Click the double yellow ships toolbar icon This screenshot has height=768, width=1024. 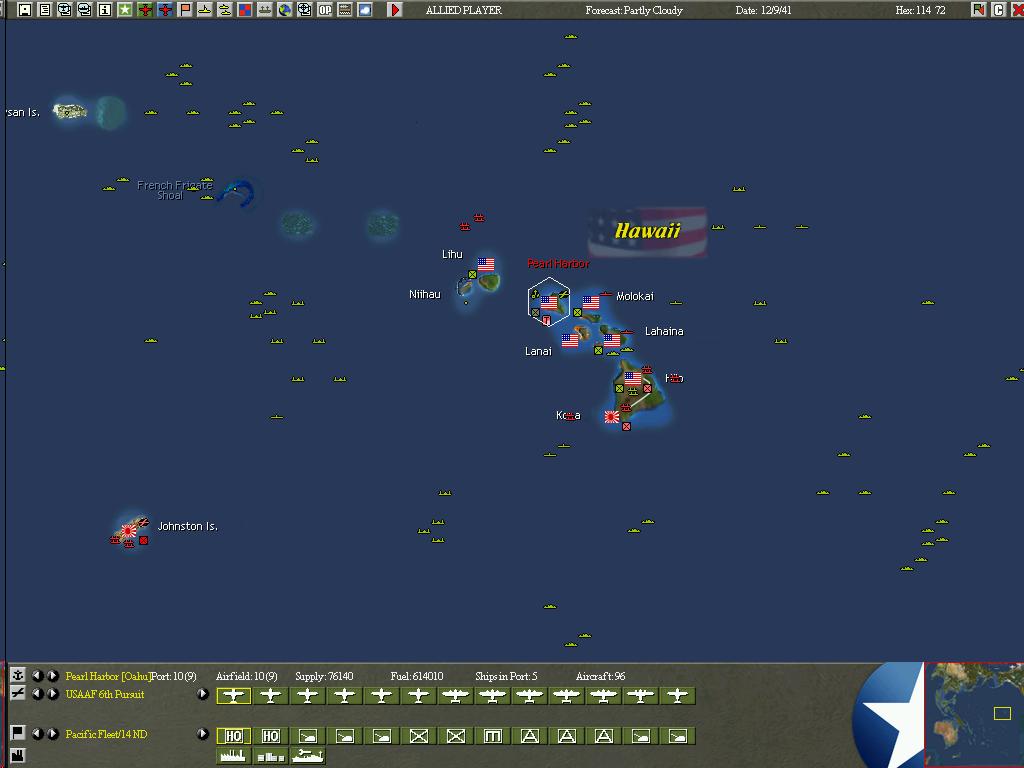pyautogui.click(x=225, y=10)
